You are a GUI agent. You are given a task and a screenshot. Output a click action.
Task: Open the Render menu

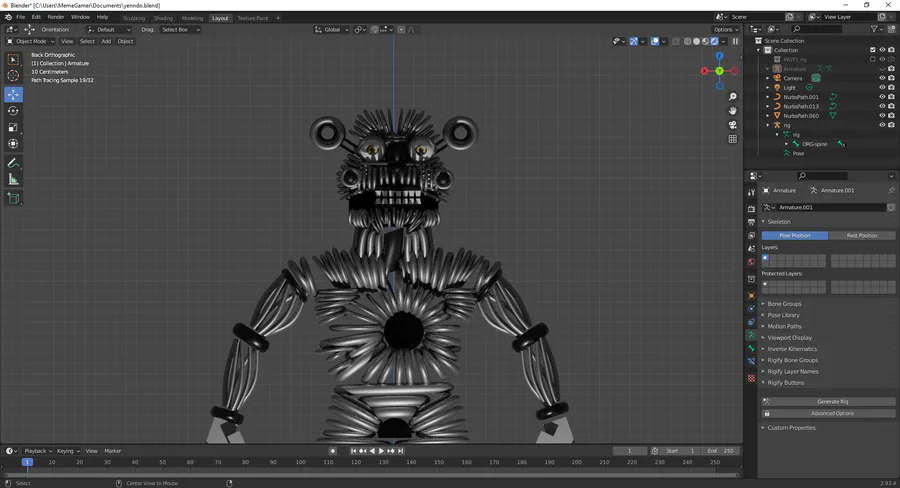tap(56, 17)
